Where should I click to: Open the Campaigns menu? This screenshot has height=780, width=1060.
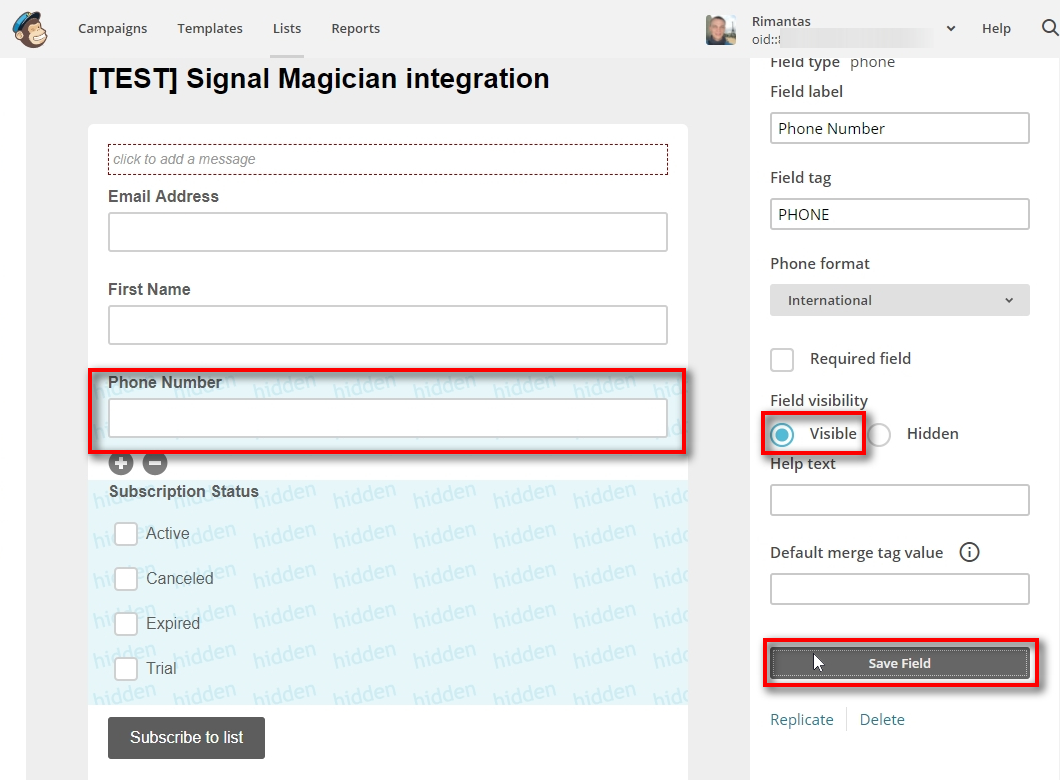(x=113, y=29)
